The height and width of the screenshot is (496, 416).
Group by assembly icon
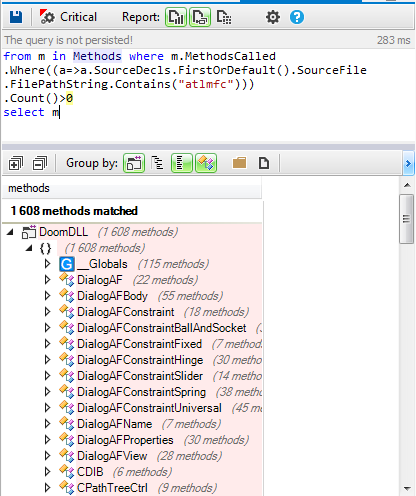coord(134,163)
